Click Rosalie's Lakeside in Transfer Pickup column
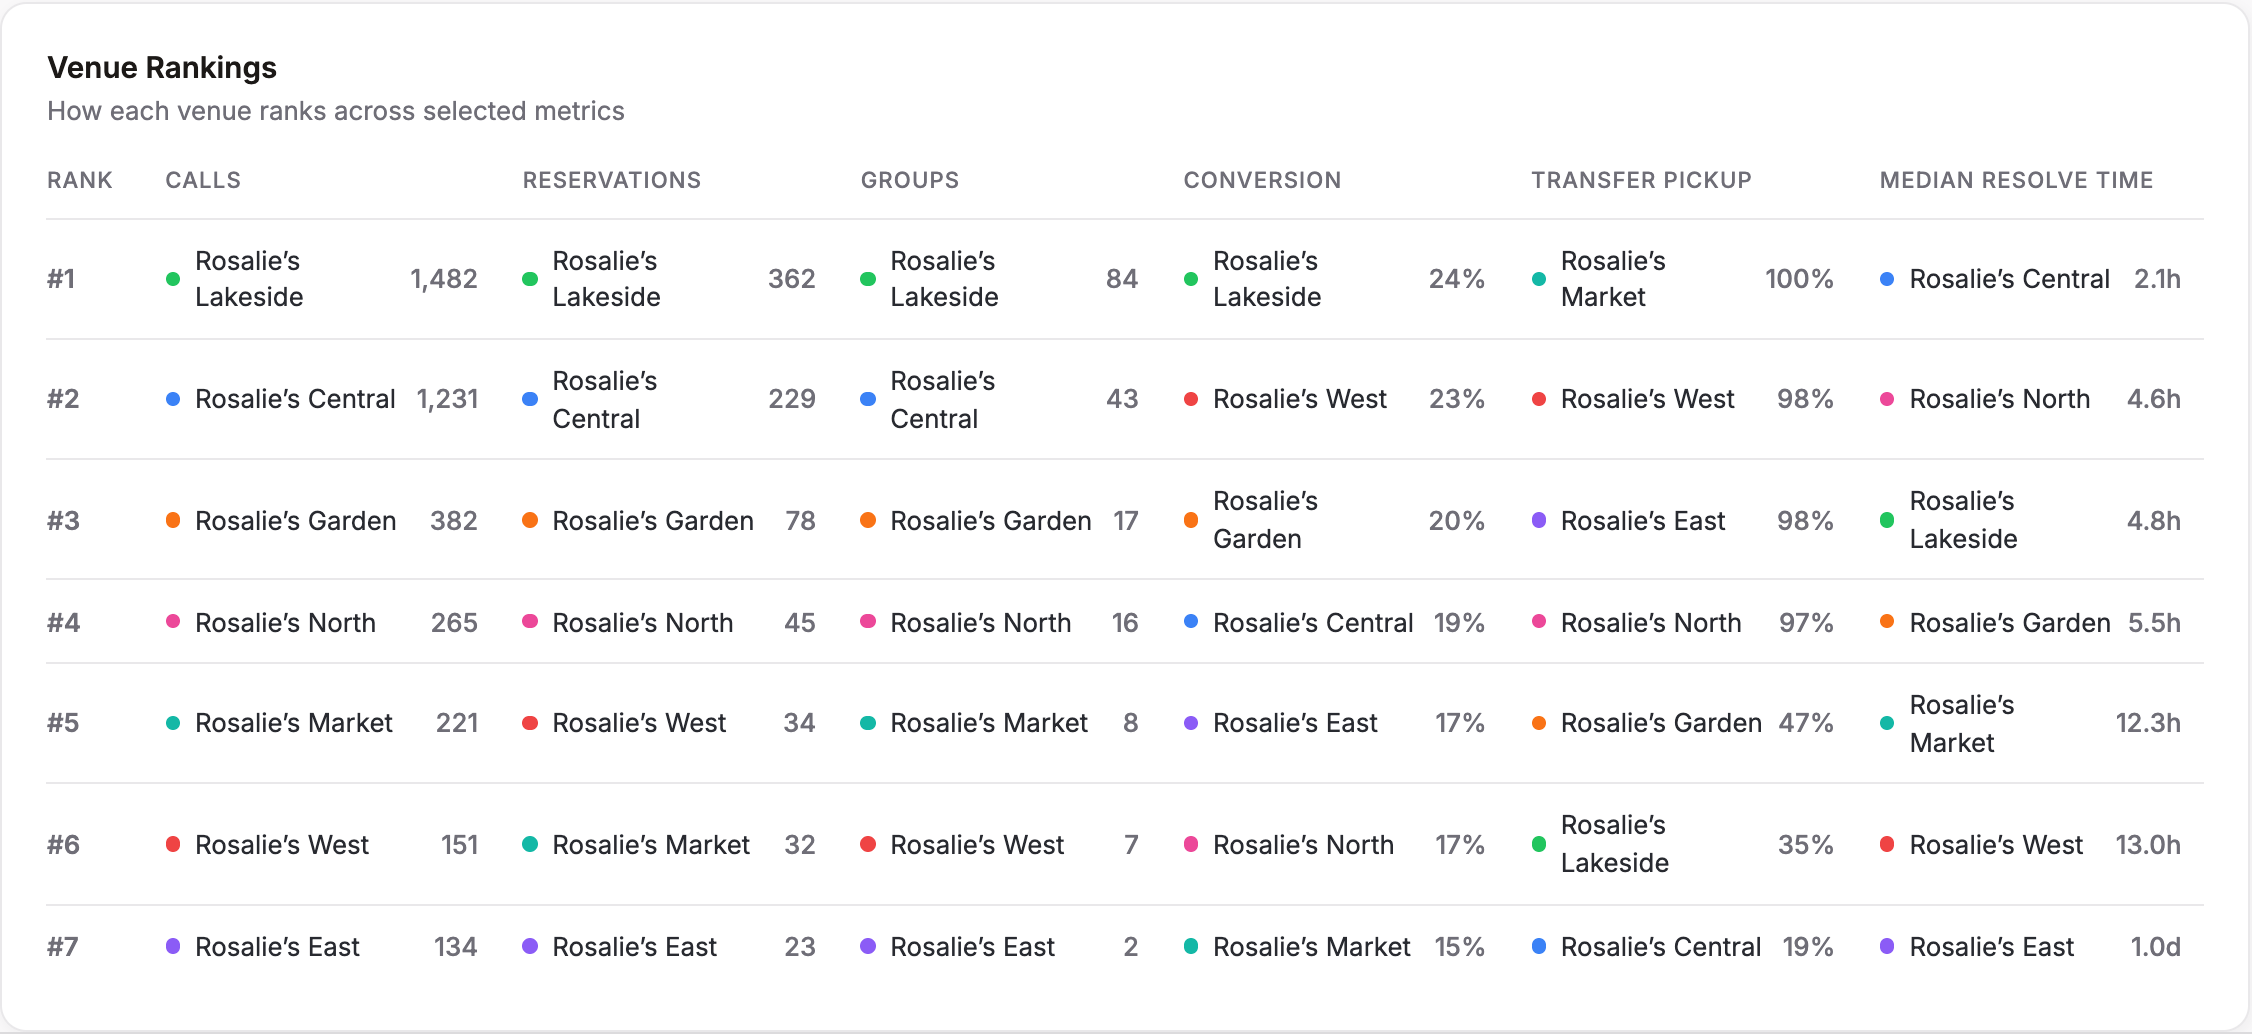 tap(1615, 844)
